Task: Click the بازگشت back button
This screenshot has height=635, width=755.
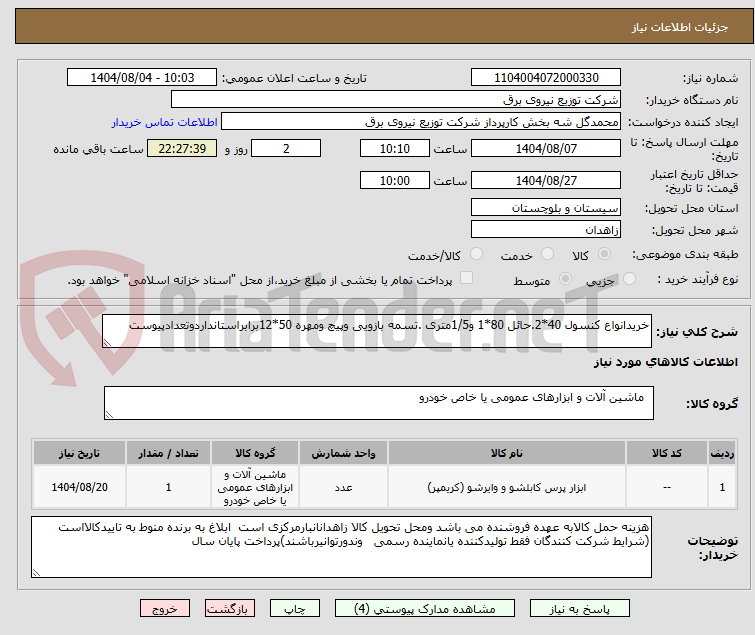Action: click(x=230, y=609)
